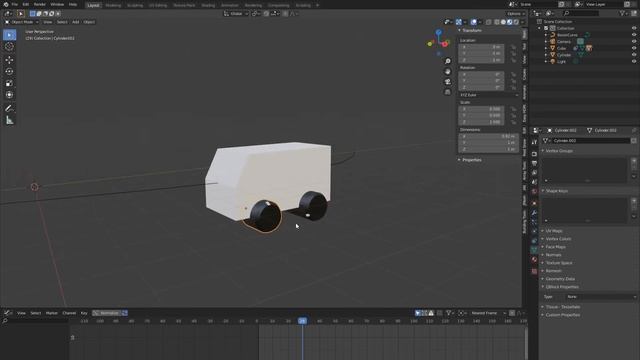Open the Window menu
This screenshot has width=640, height=360.
coord(57,4)
